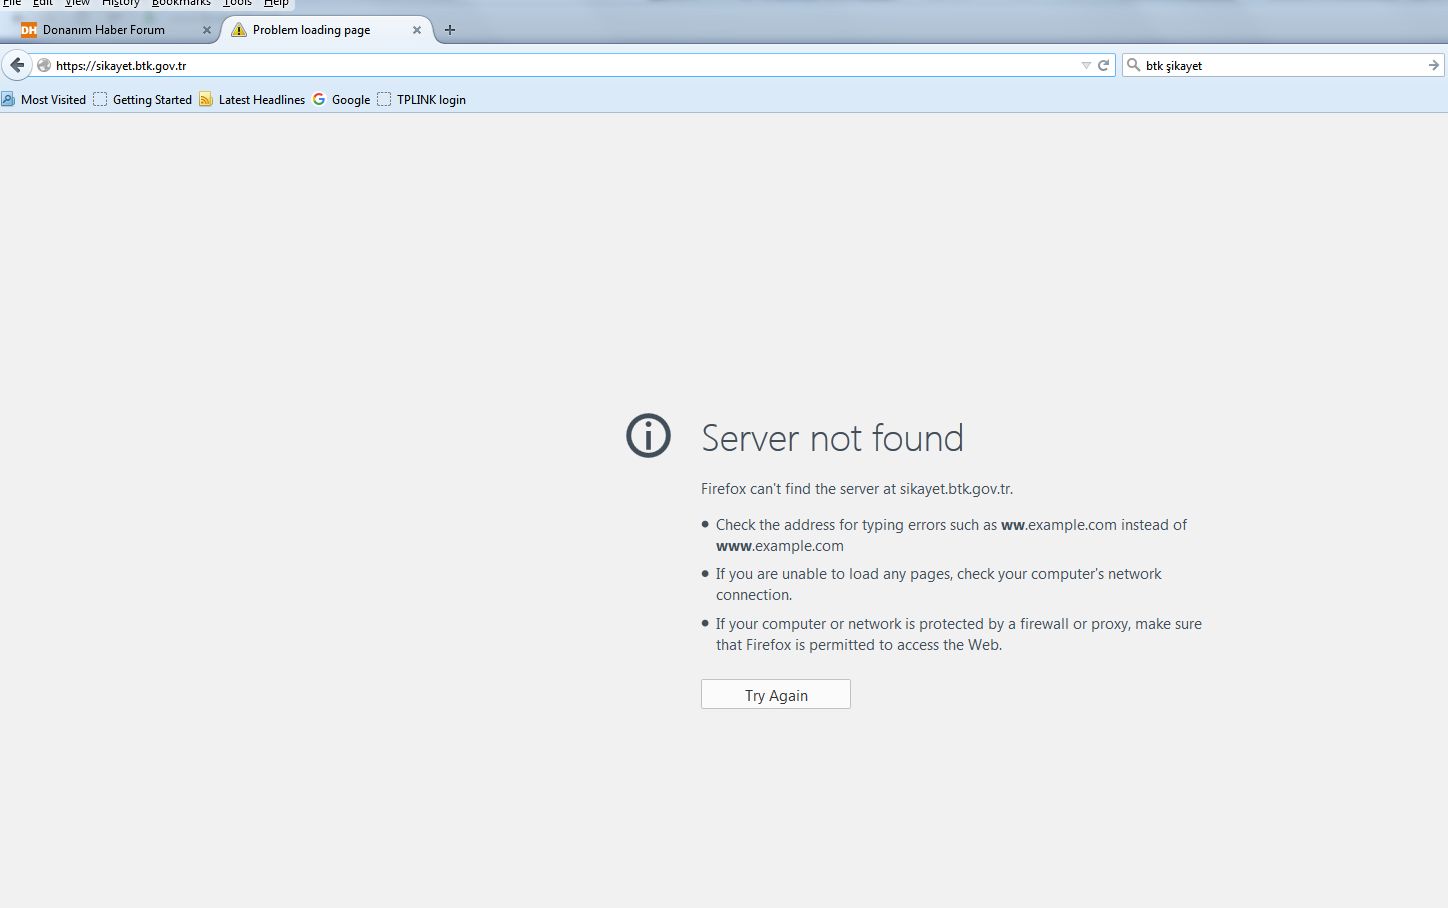Open the History menu

click(x=120, y=3)
